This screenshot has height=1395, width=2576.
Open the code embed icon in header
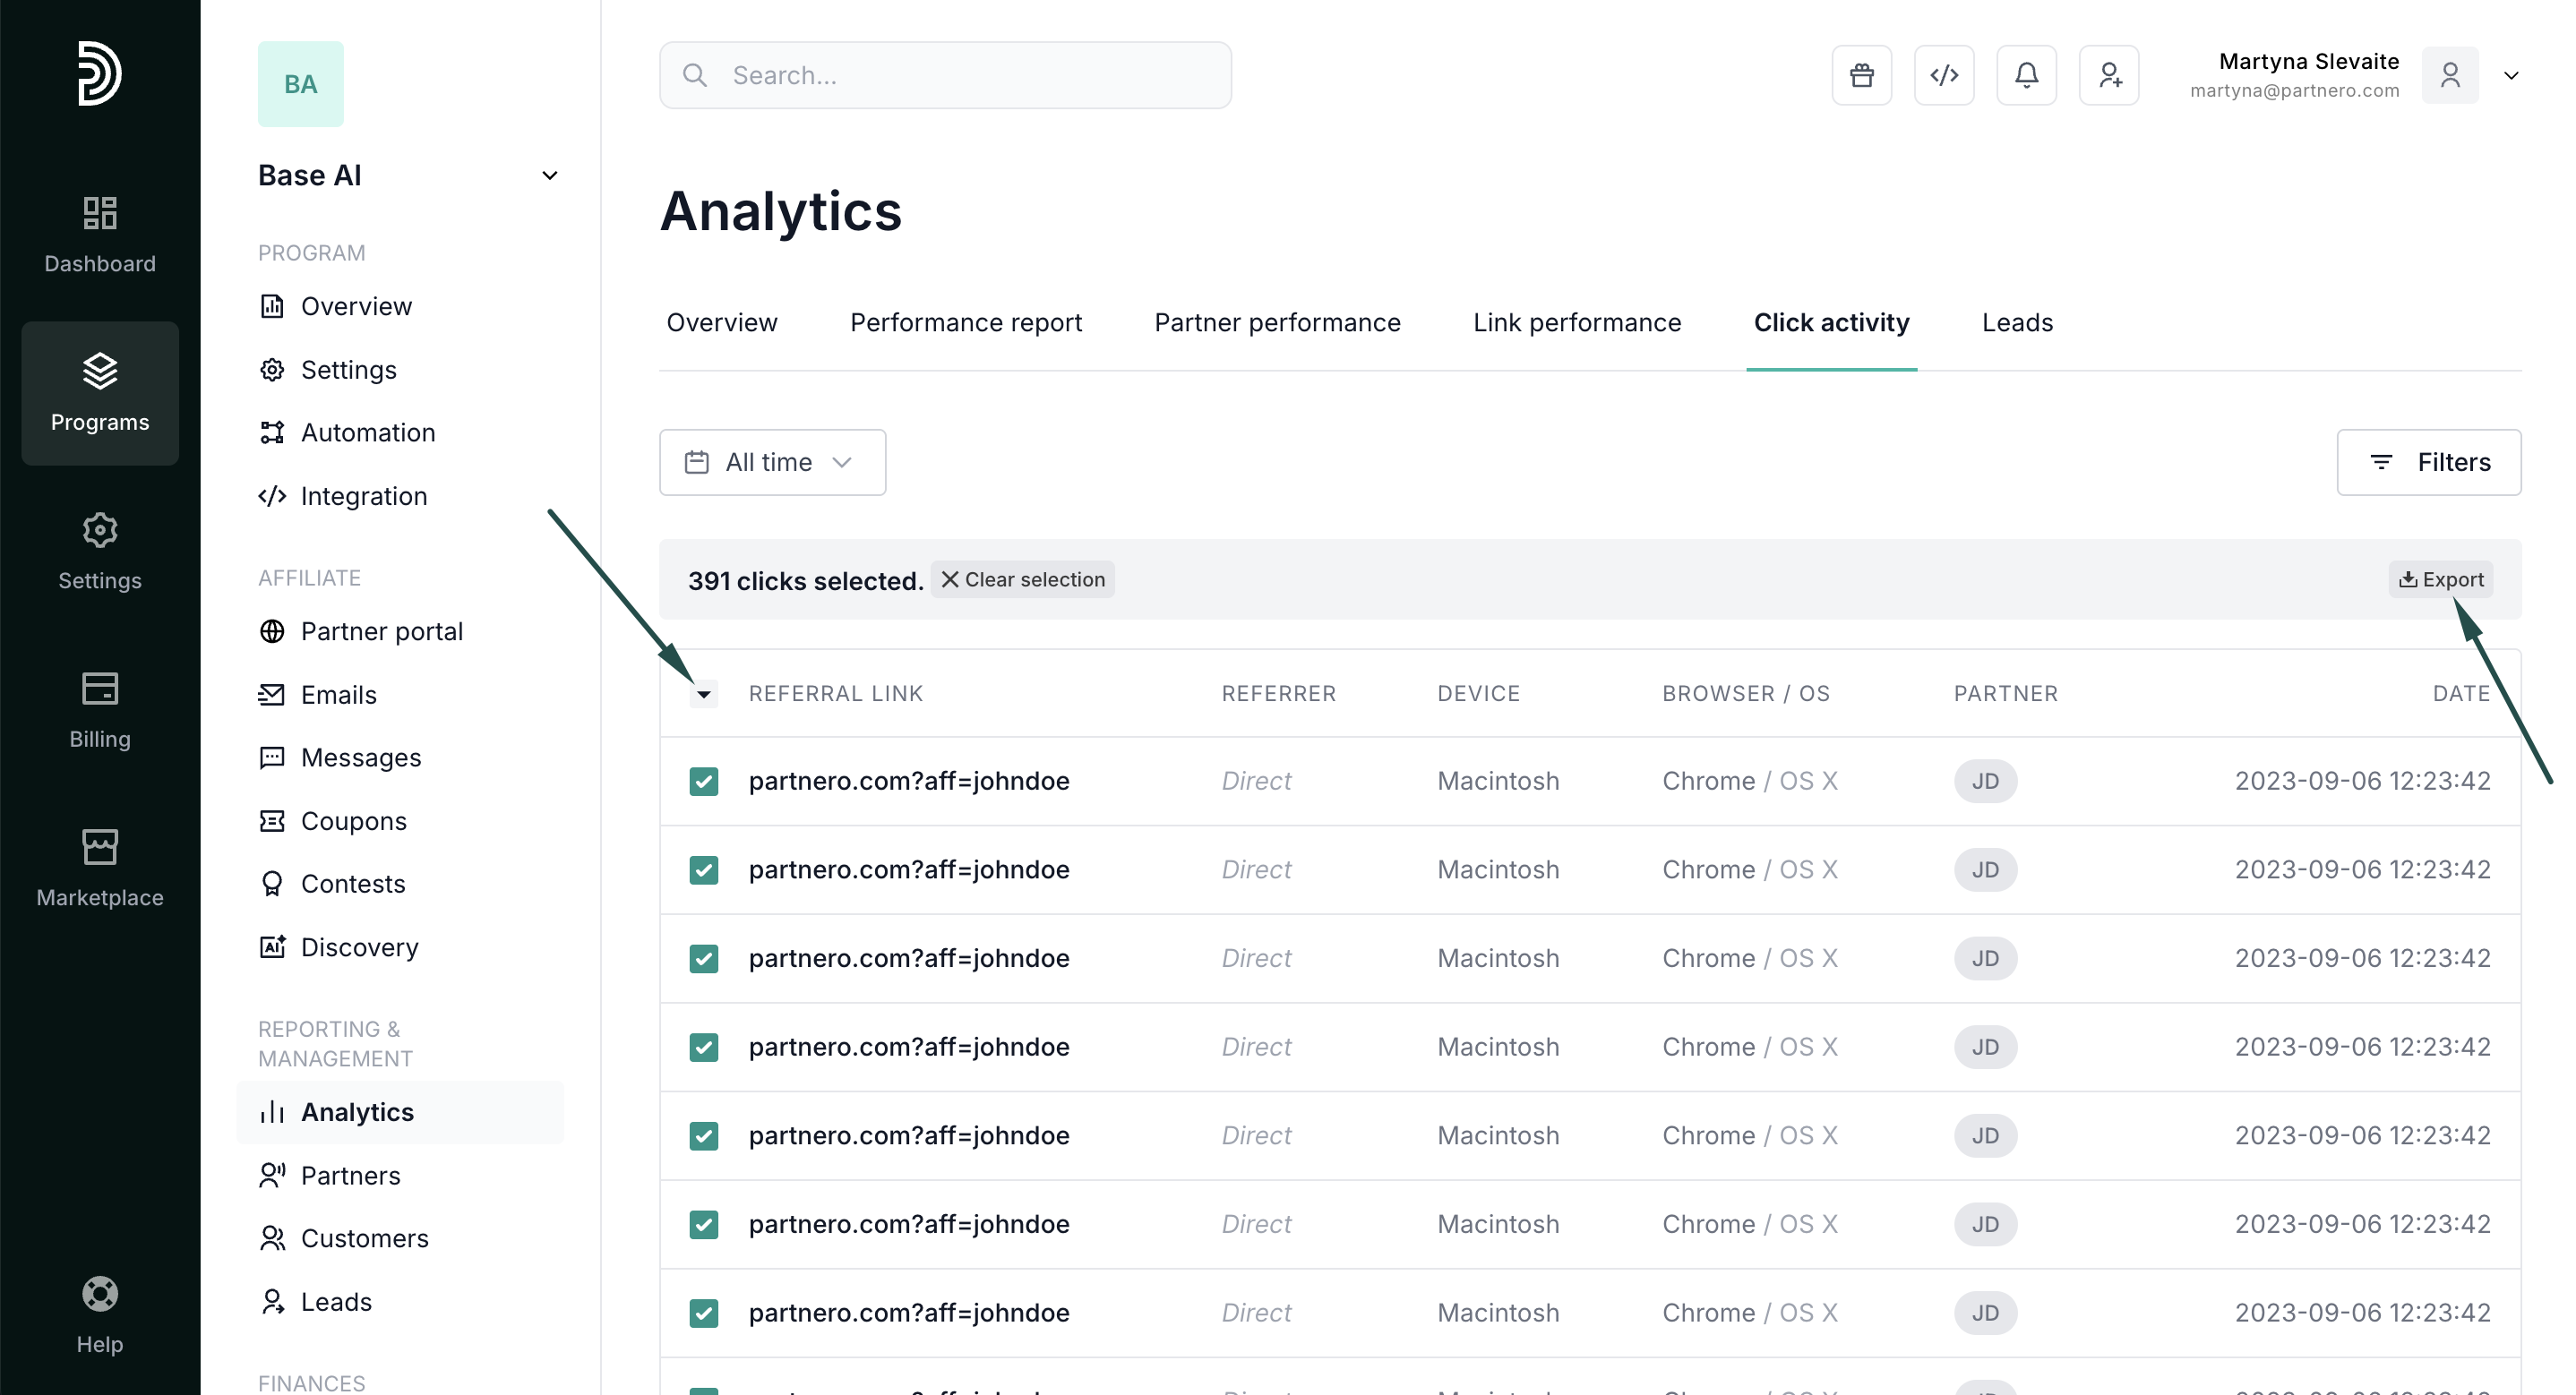tap(1943, 75)
